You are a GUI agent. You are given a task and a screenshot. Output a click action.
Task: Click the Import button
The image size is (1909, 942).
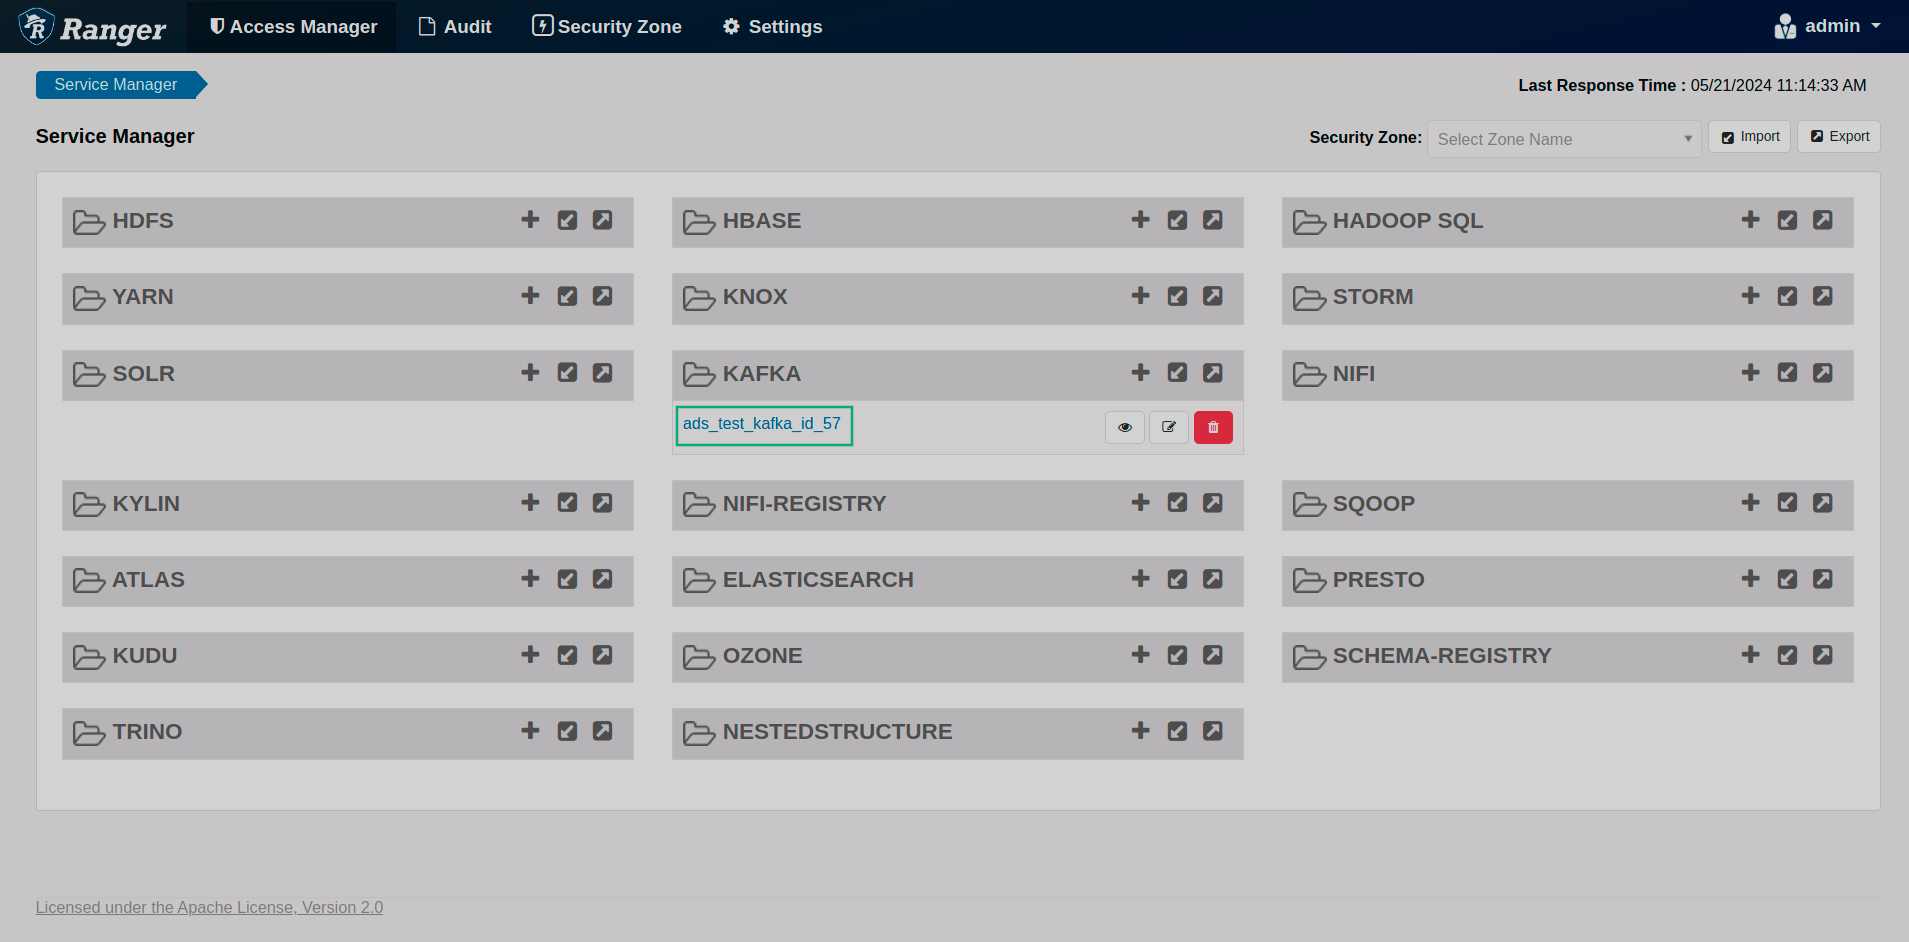pos(1749,137)
